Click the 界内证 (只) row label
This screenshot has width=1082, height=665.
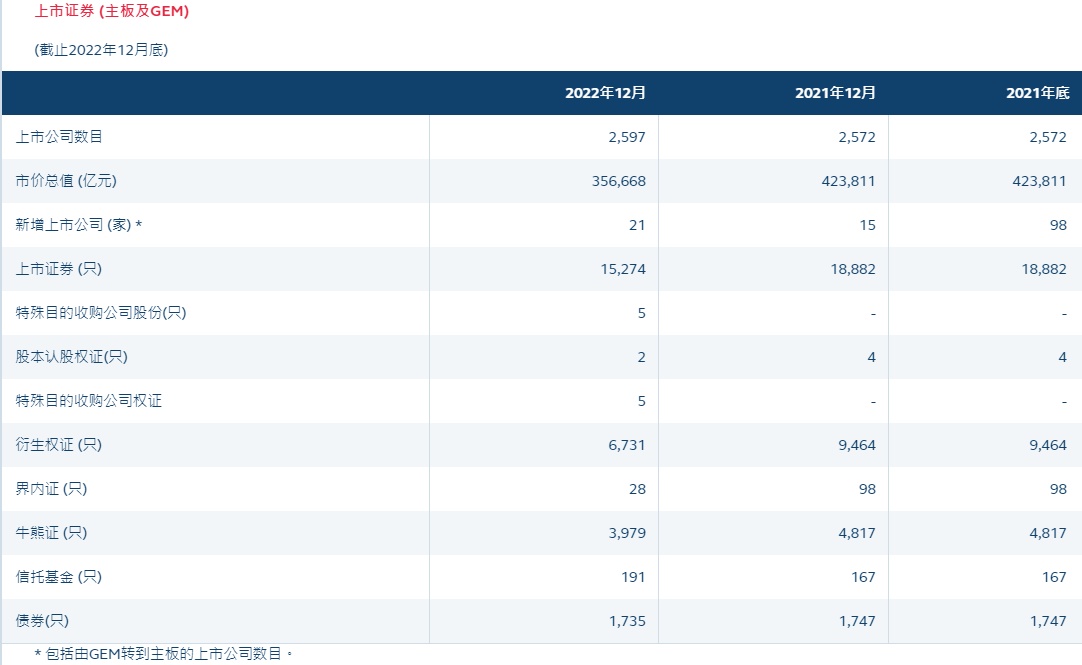click(50, 489)
